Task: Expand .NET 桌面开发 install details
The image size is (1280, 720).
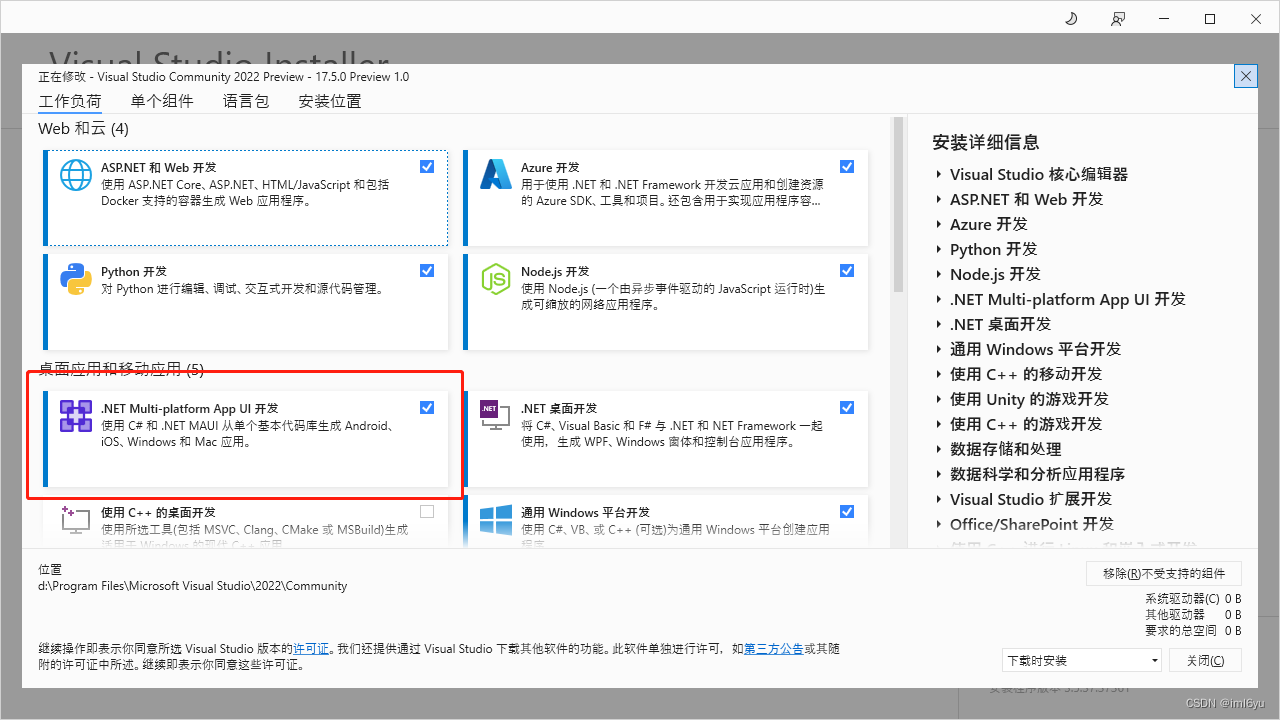Action: coord(940,324)
